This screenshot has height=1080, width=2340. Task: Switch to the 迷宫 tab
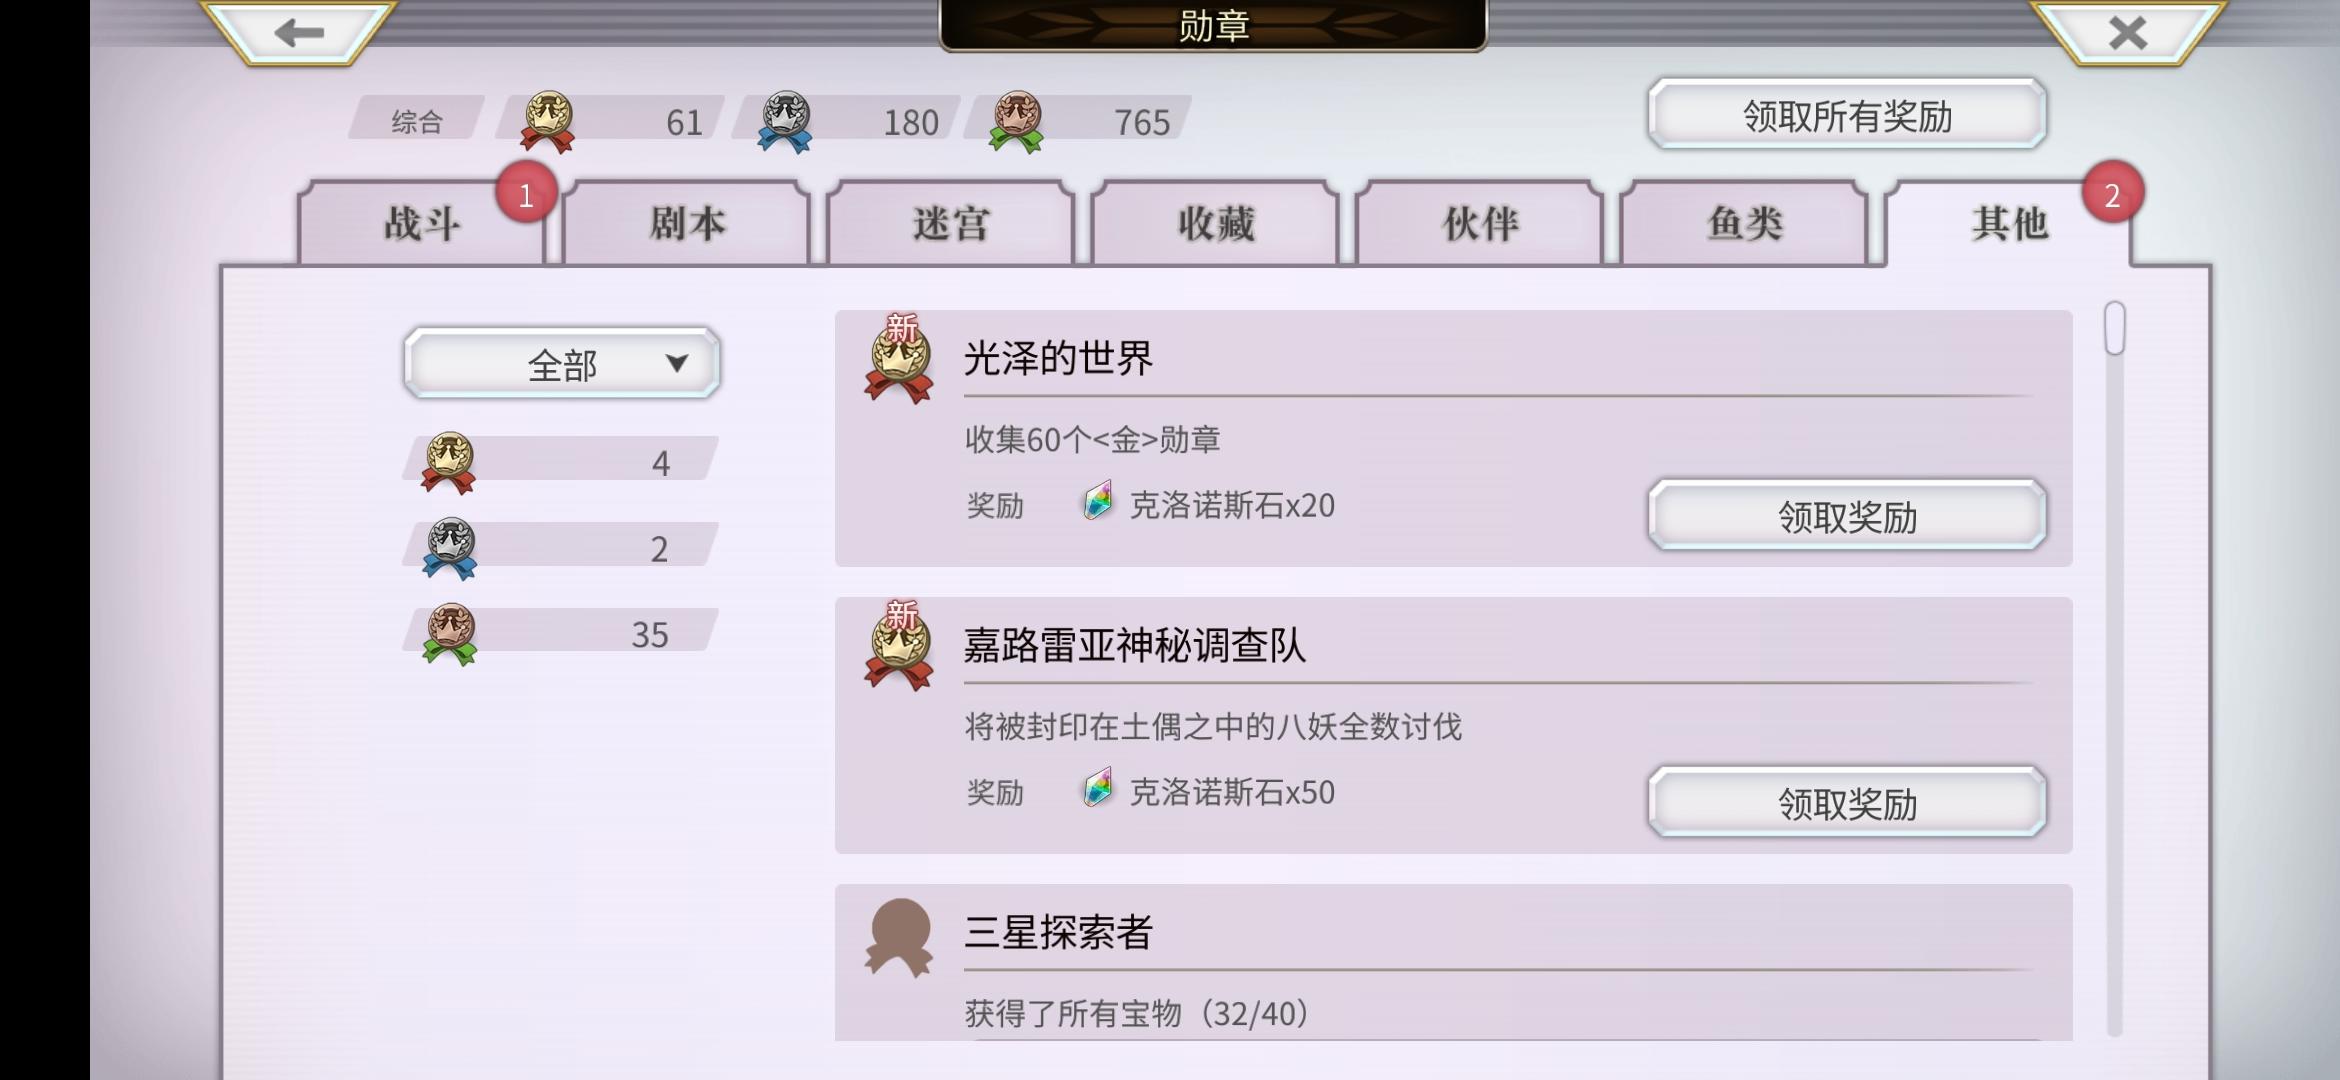(x=951, y=223)
